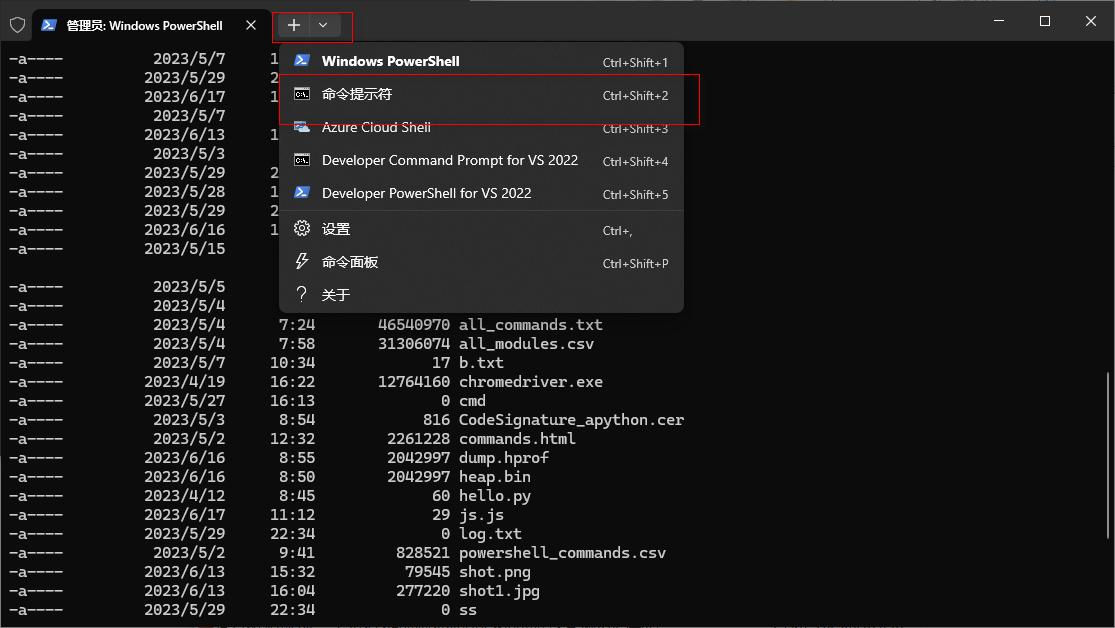The image size is (1115, 628).
Task: Open settings via the 设置 gear icon
Action: click(301, 228)
